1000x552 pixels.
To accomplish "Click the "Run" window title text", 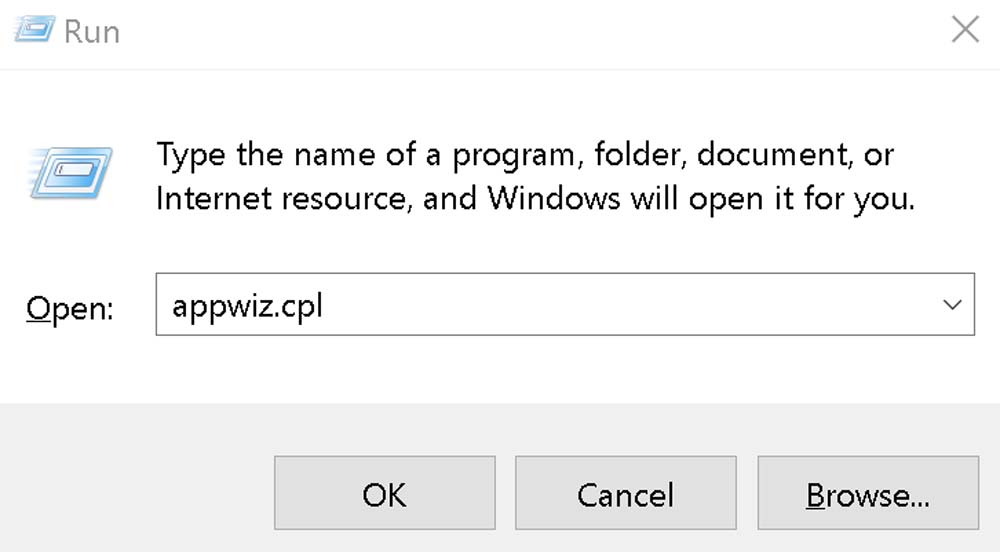I will [x=92, y=31].
